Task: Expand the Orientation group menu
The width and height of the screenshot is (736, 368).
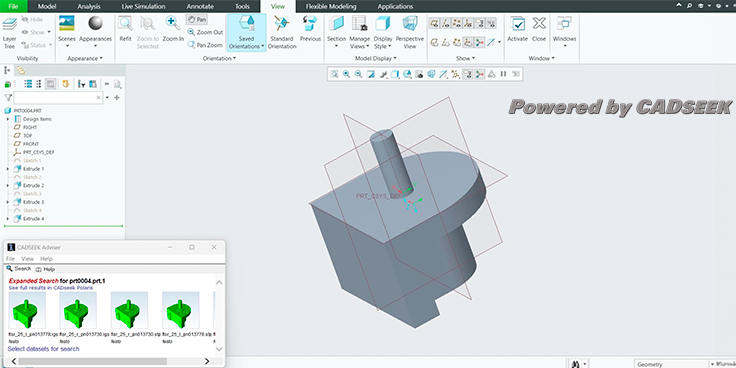Action: pos(219,58)
